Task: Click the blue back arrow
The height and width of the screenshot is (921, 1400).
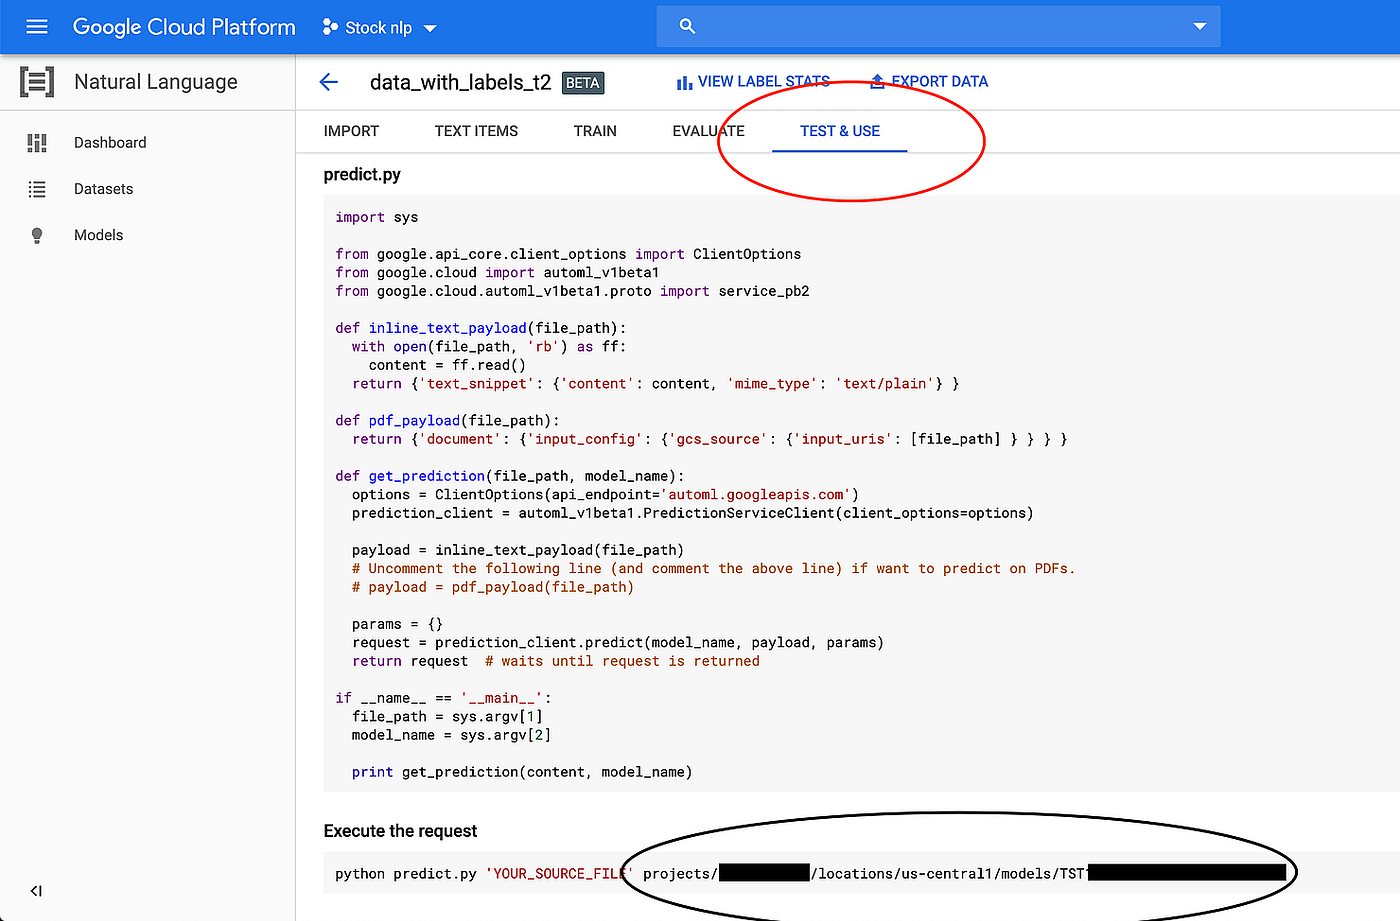Action: [x=328, y=83]
